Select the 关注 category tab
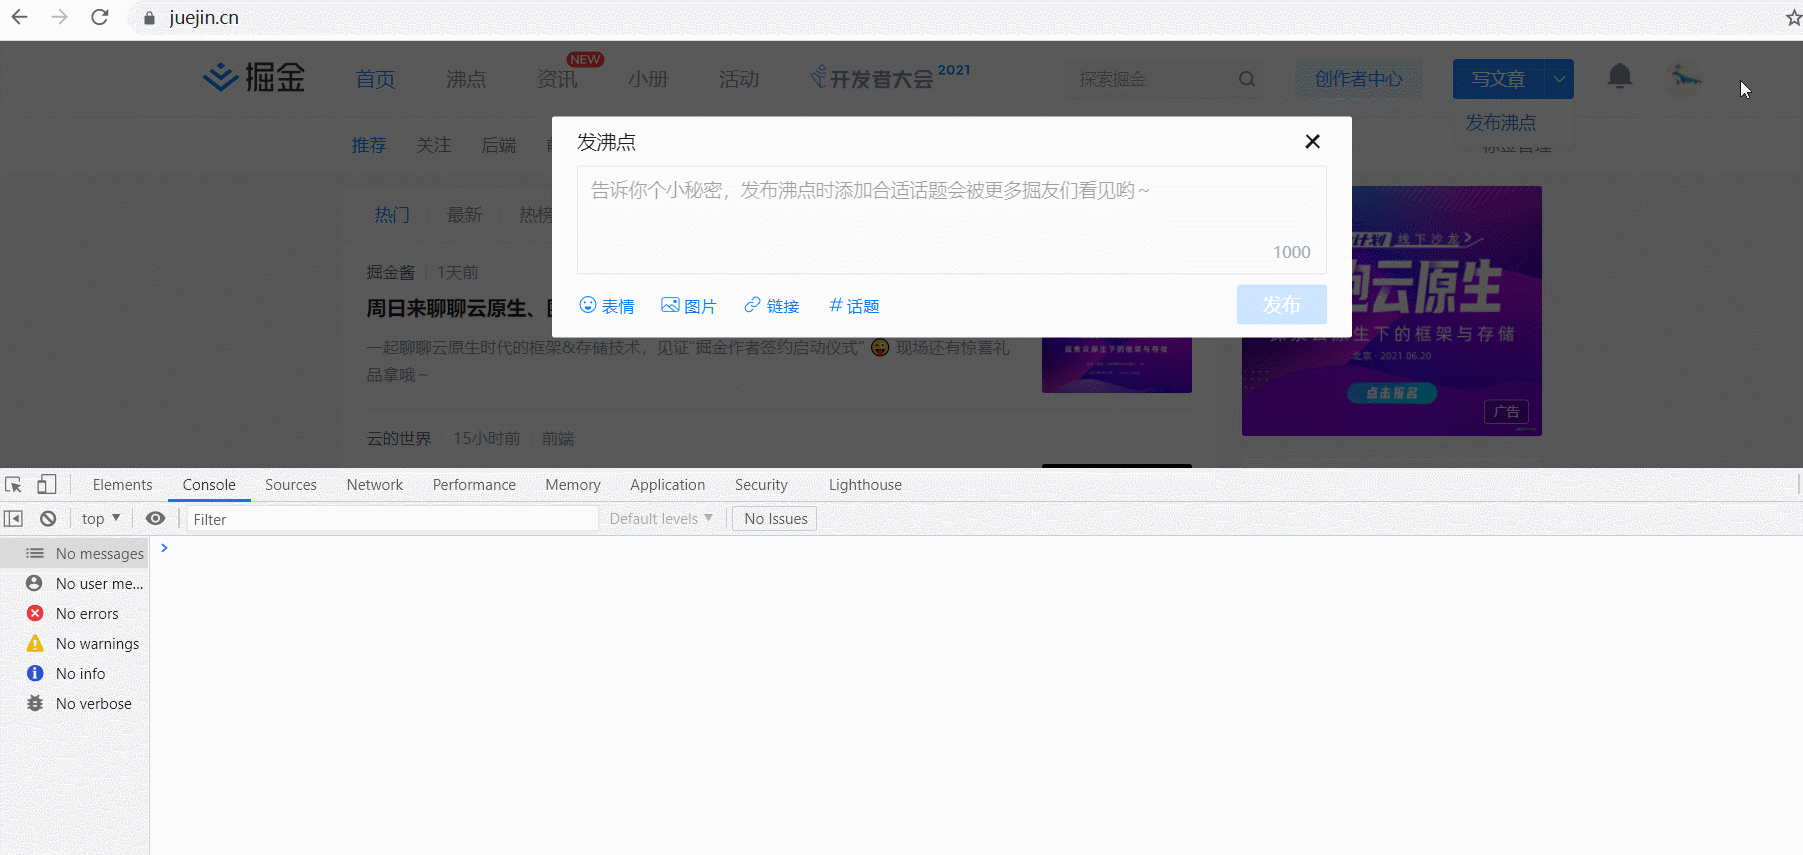Image resolution: width=1803 pixels, height=855 pixels. point(434,145)
